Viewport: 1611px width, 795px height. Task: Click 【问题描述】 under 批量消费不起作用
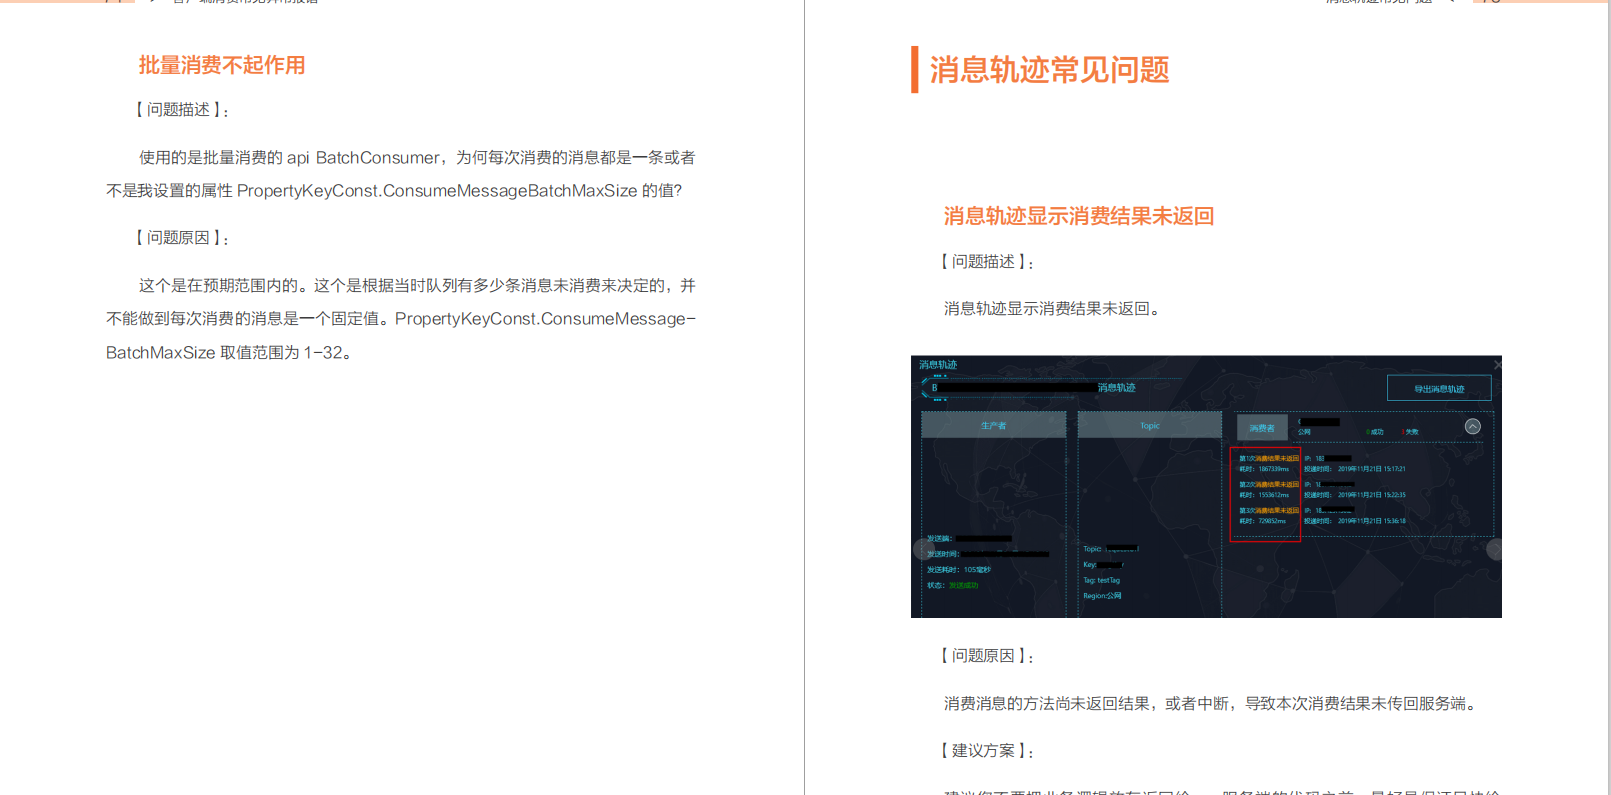183,110
